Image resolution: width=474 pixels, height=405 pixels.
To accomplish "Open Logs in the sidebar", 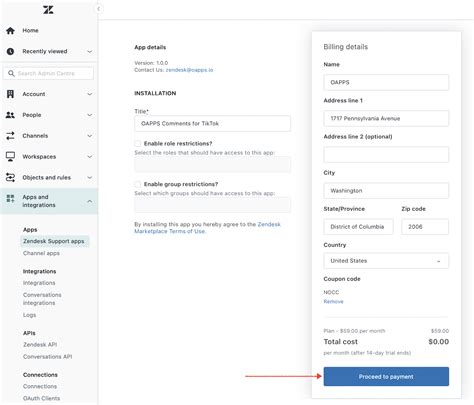I will pyautogui.click(x=29, y=315).
